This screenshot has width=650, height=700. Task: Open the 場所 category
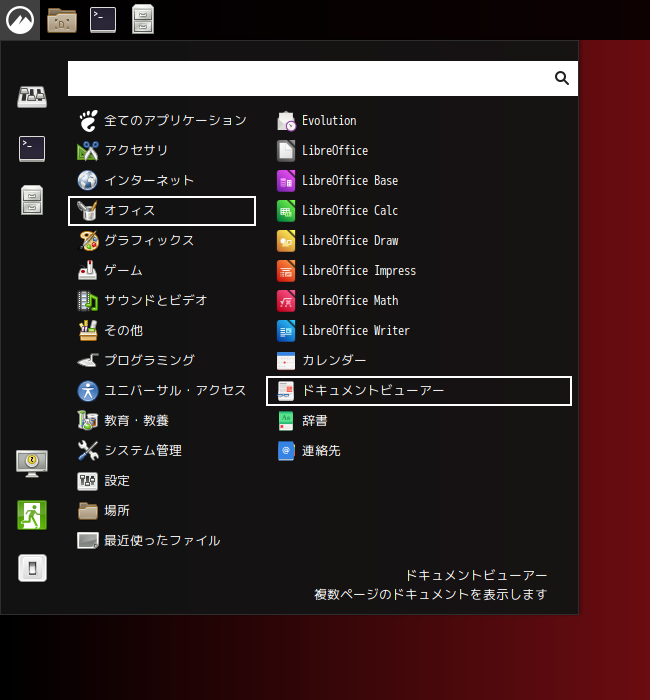tap(162, 511)
